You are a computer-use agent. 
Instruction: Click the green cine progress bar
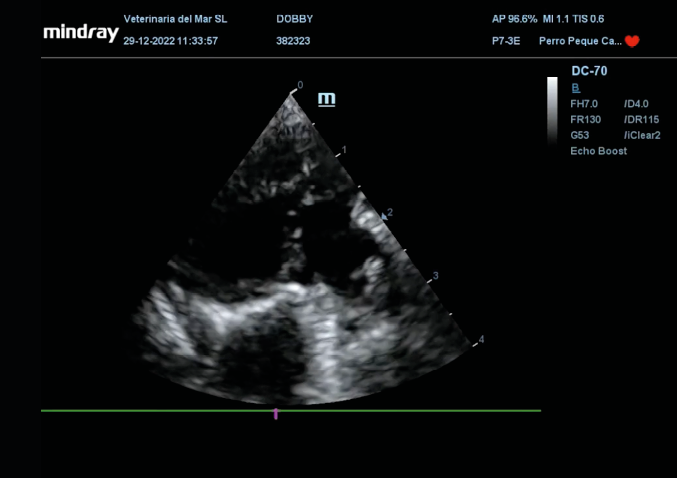[291, 411]
